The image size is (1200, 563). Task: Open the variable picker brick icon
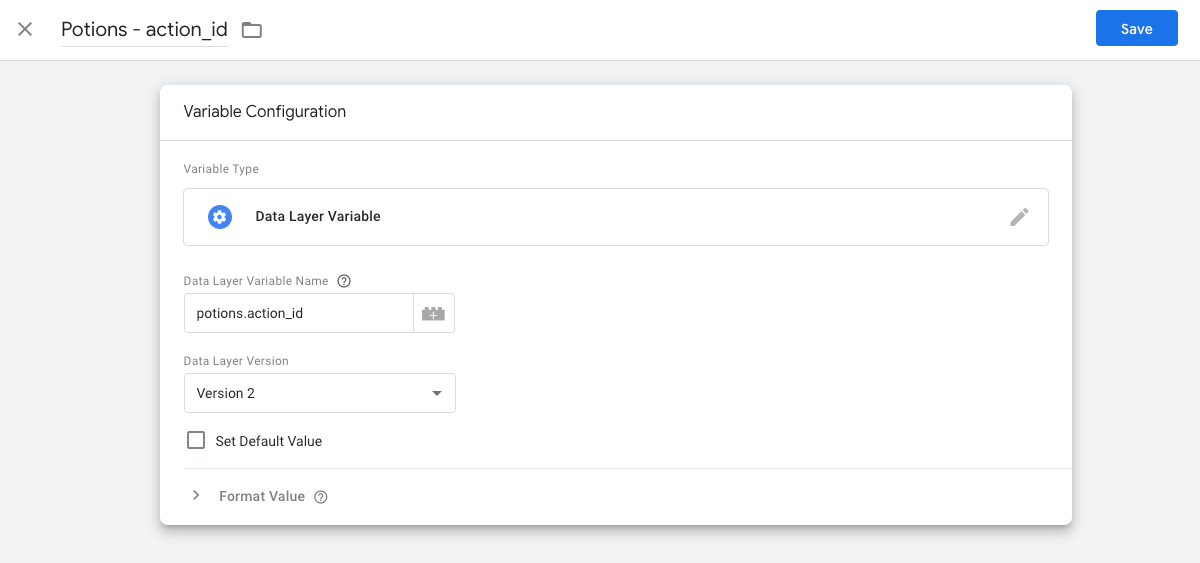[x=434, y=313]
